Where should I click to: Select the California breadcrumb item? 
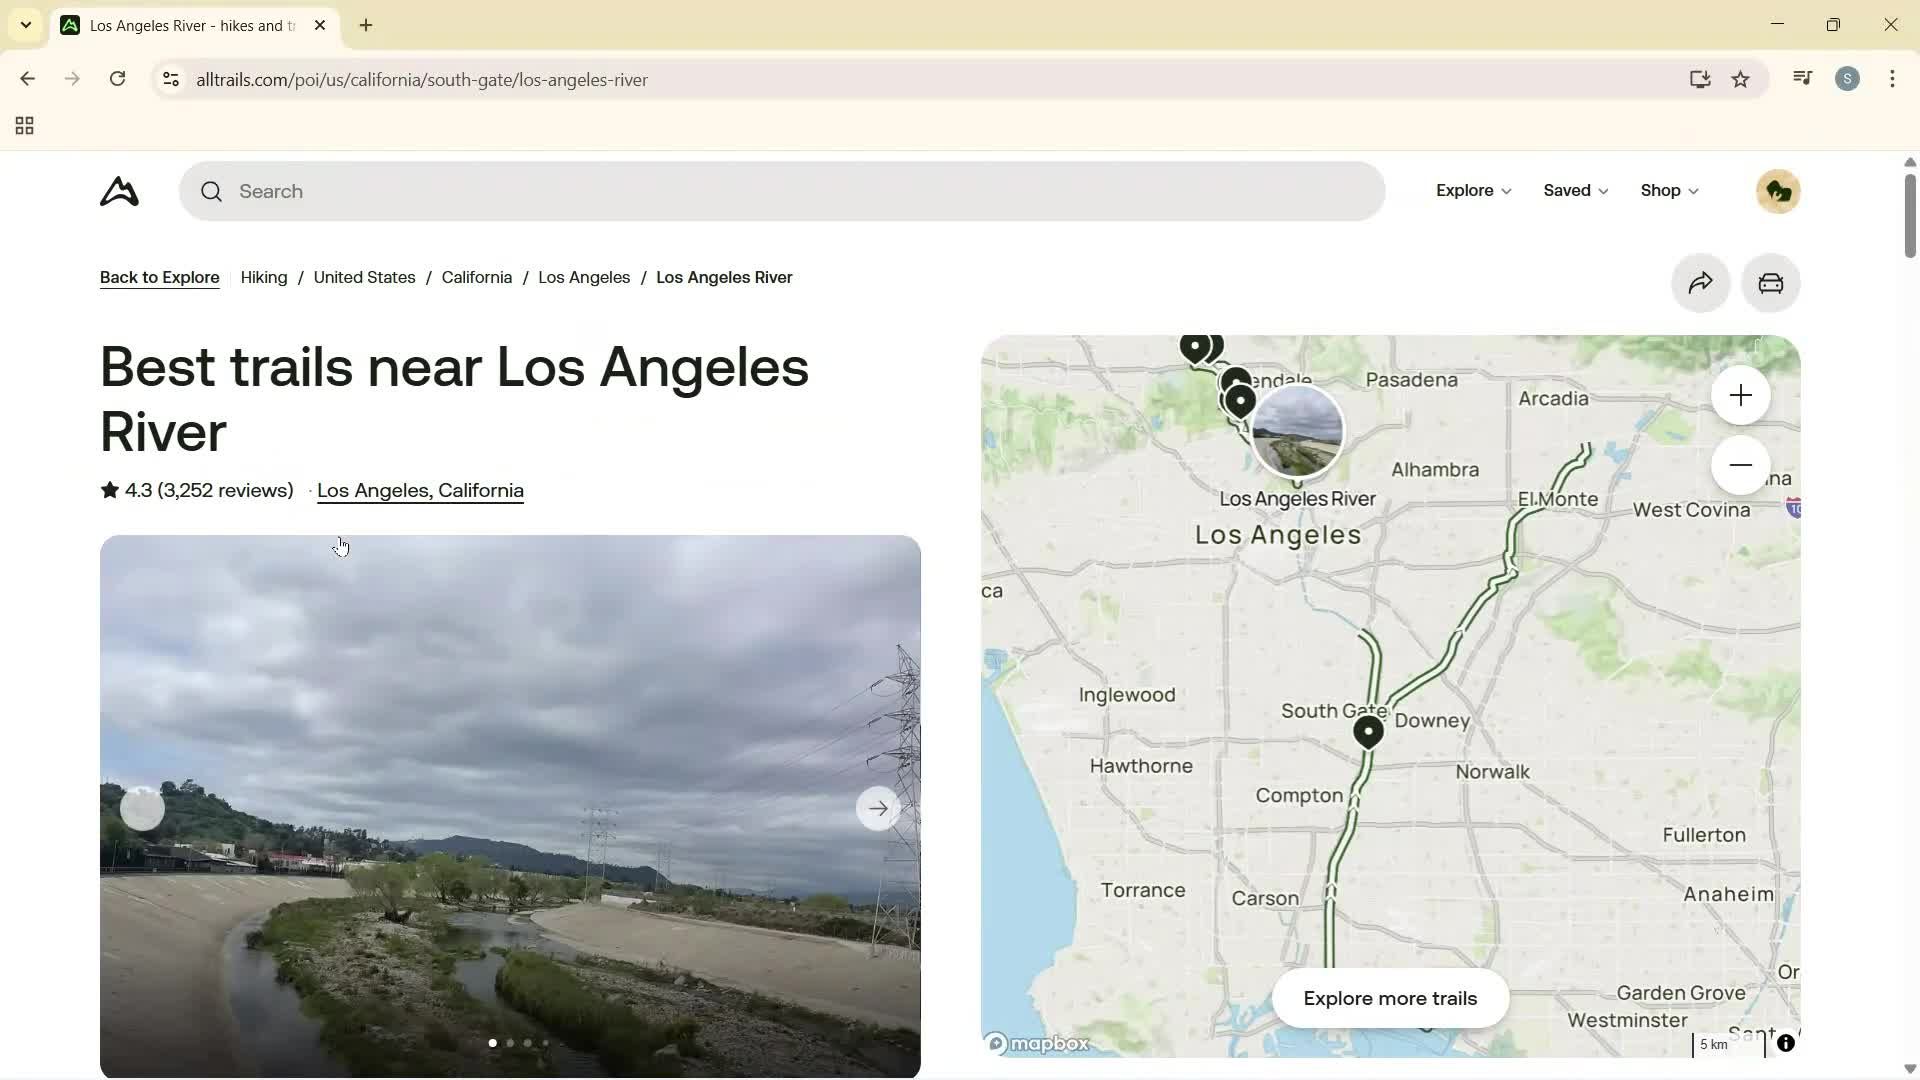pyautogui.click(x=476, y=277)
